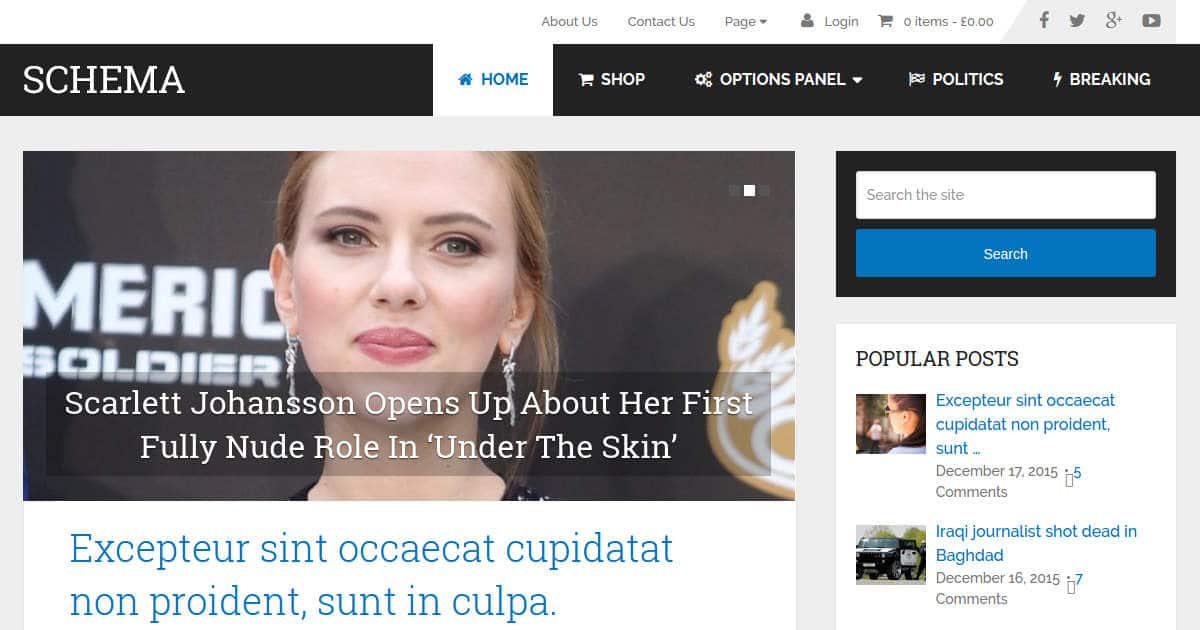Click the Login link

pos(841,21)
